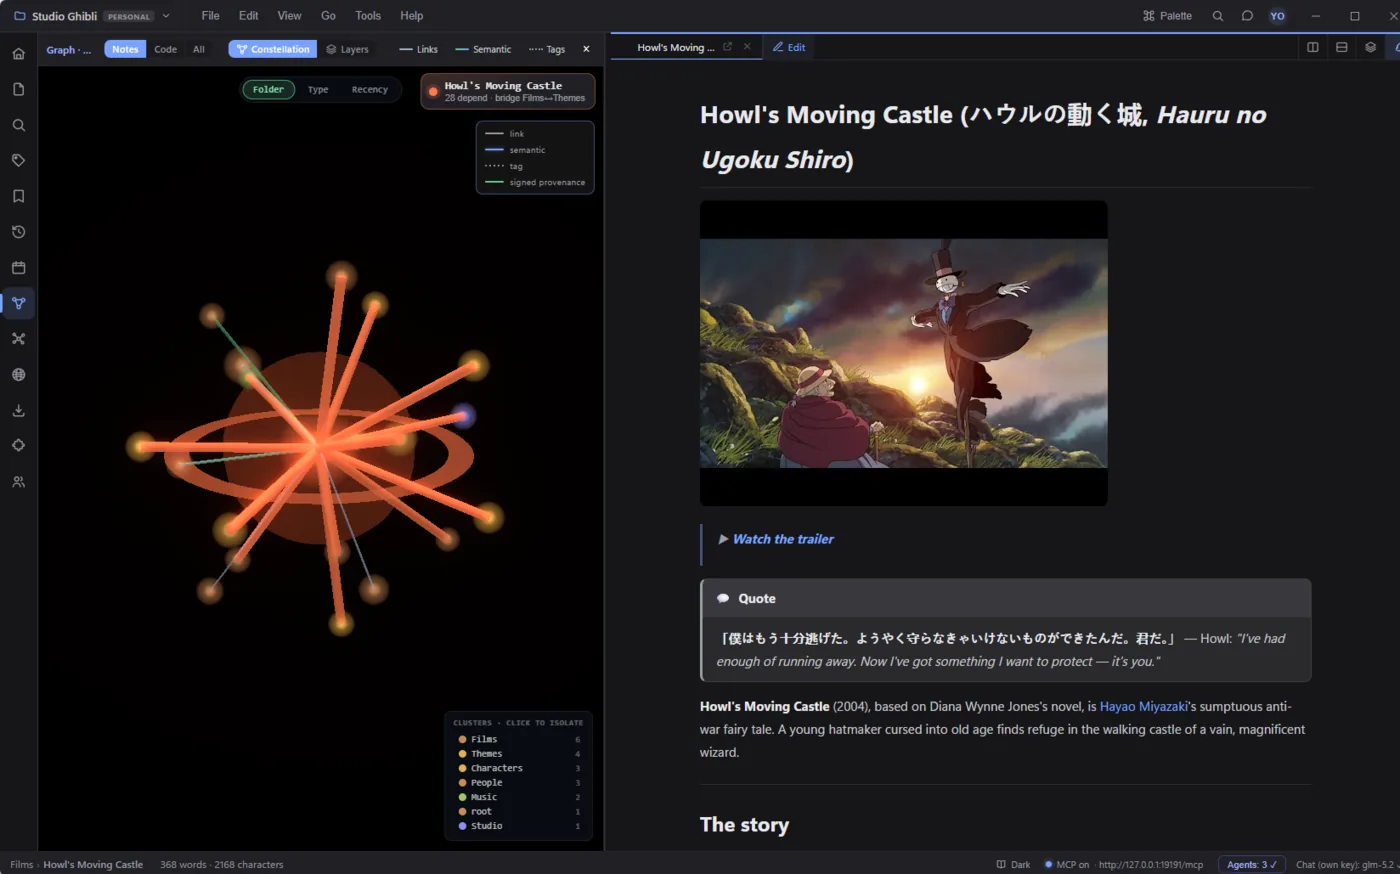1400x874 pixels.
Task: Click the download/import sidebar icon
Action: pos(18,410)
